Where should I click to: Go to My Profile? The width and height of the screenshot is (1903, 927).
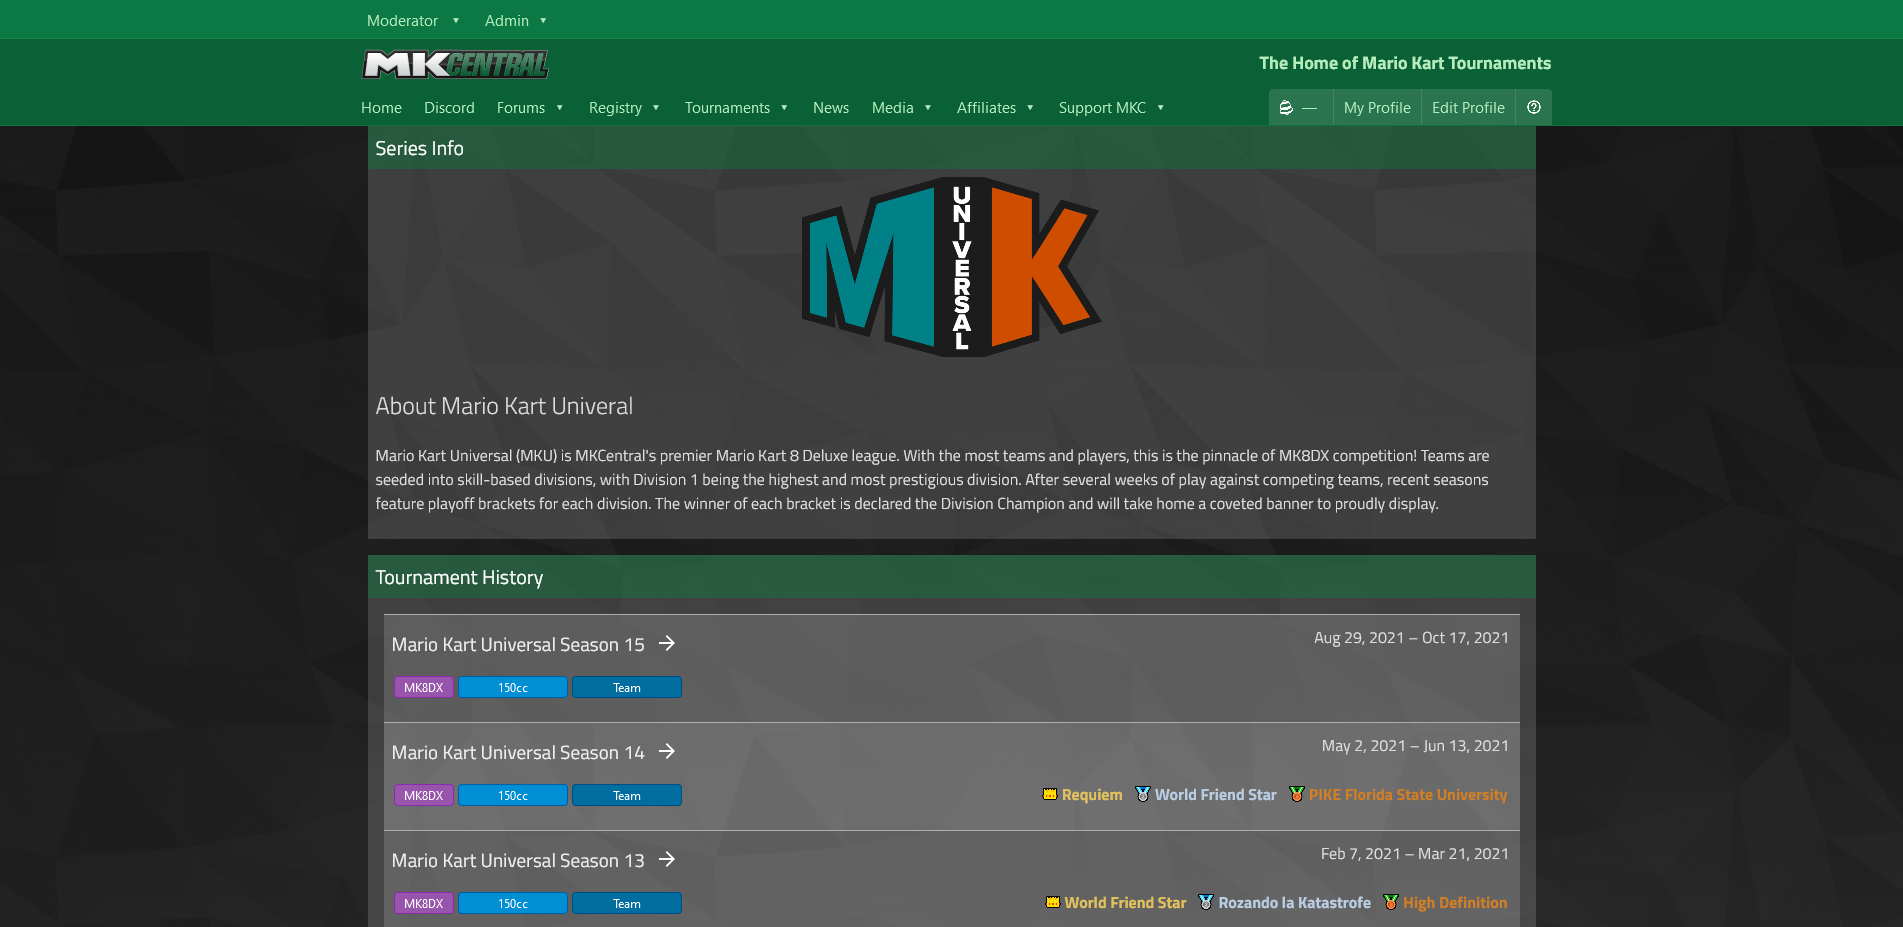[1377, 108]
